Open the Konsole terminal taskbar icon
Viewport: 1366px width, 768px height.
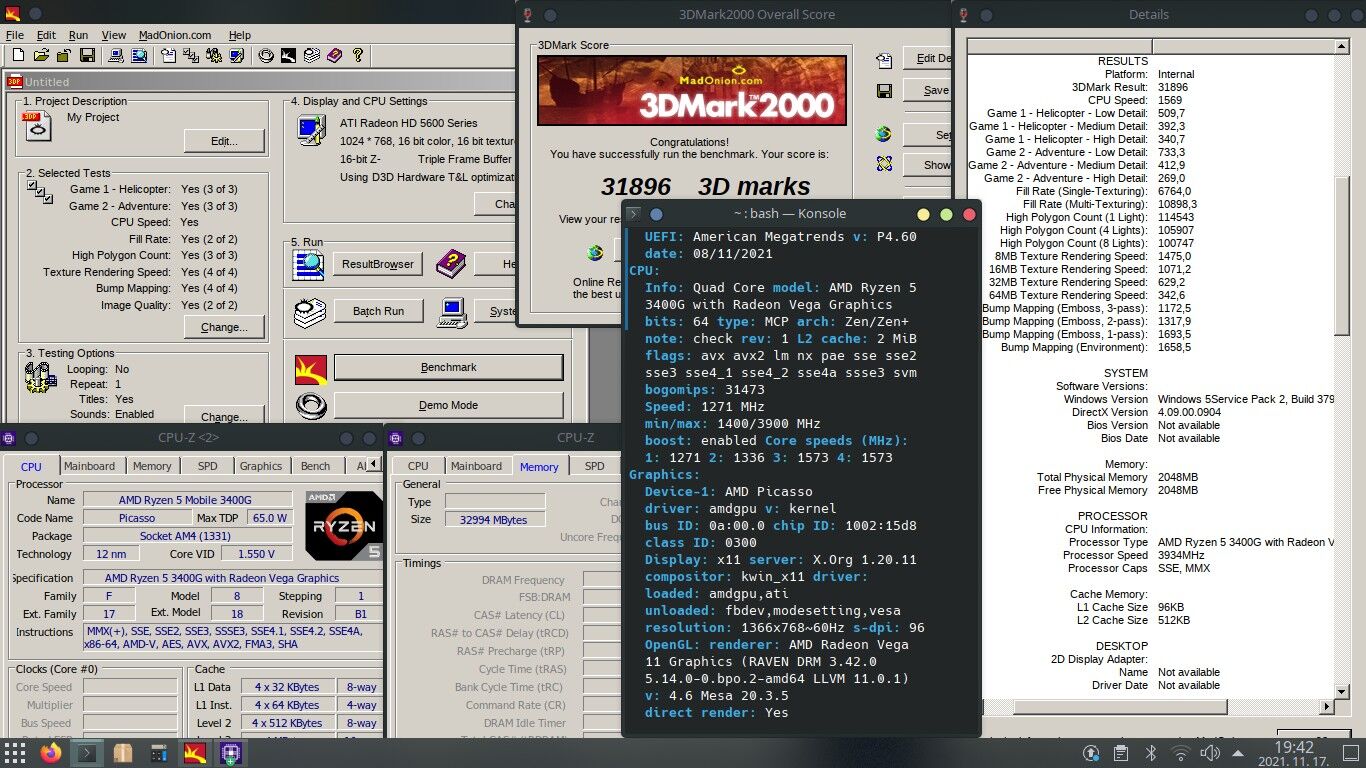pos(87,752)
